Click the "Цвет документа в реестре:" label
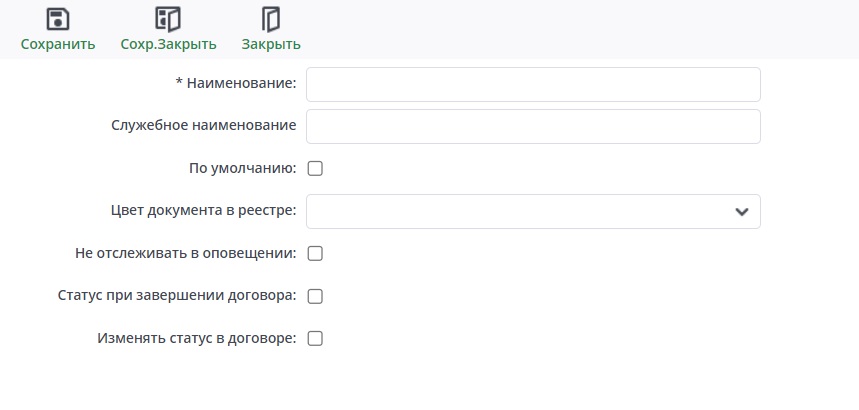This screenshot has width=859, height=410. (x=203, y=211)
